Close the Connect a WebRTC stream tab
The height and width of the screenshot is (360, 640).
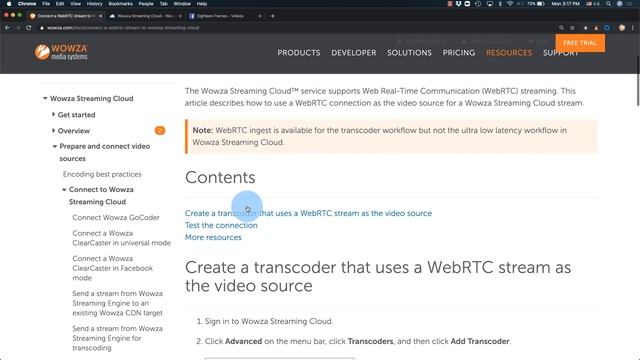pyautogui.click(x=100, y=16)
